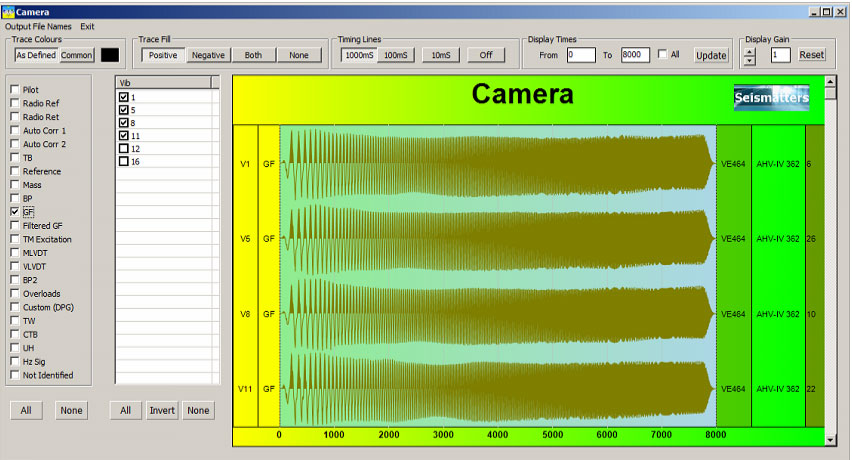The height and width of the screenshot is (460, 852).
Task: Enable the VLVDT checkbox
Action: point(15,266)
